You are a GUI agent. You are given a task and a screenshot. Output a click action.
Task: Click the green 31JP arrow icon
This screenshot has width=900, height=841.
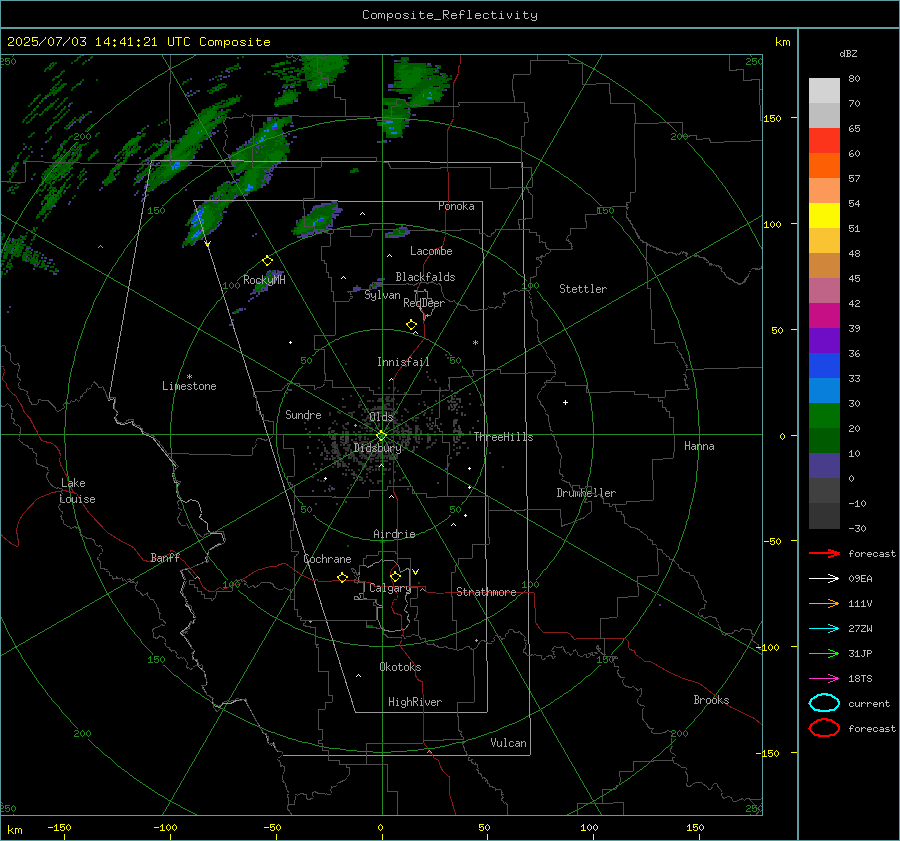pos(824,653)
